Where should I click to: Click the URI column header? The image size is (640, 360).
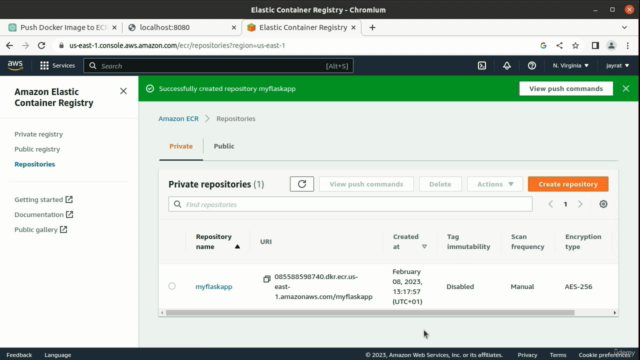266,242
